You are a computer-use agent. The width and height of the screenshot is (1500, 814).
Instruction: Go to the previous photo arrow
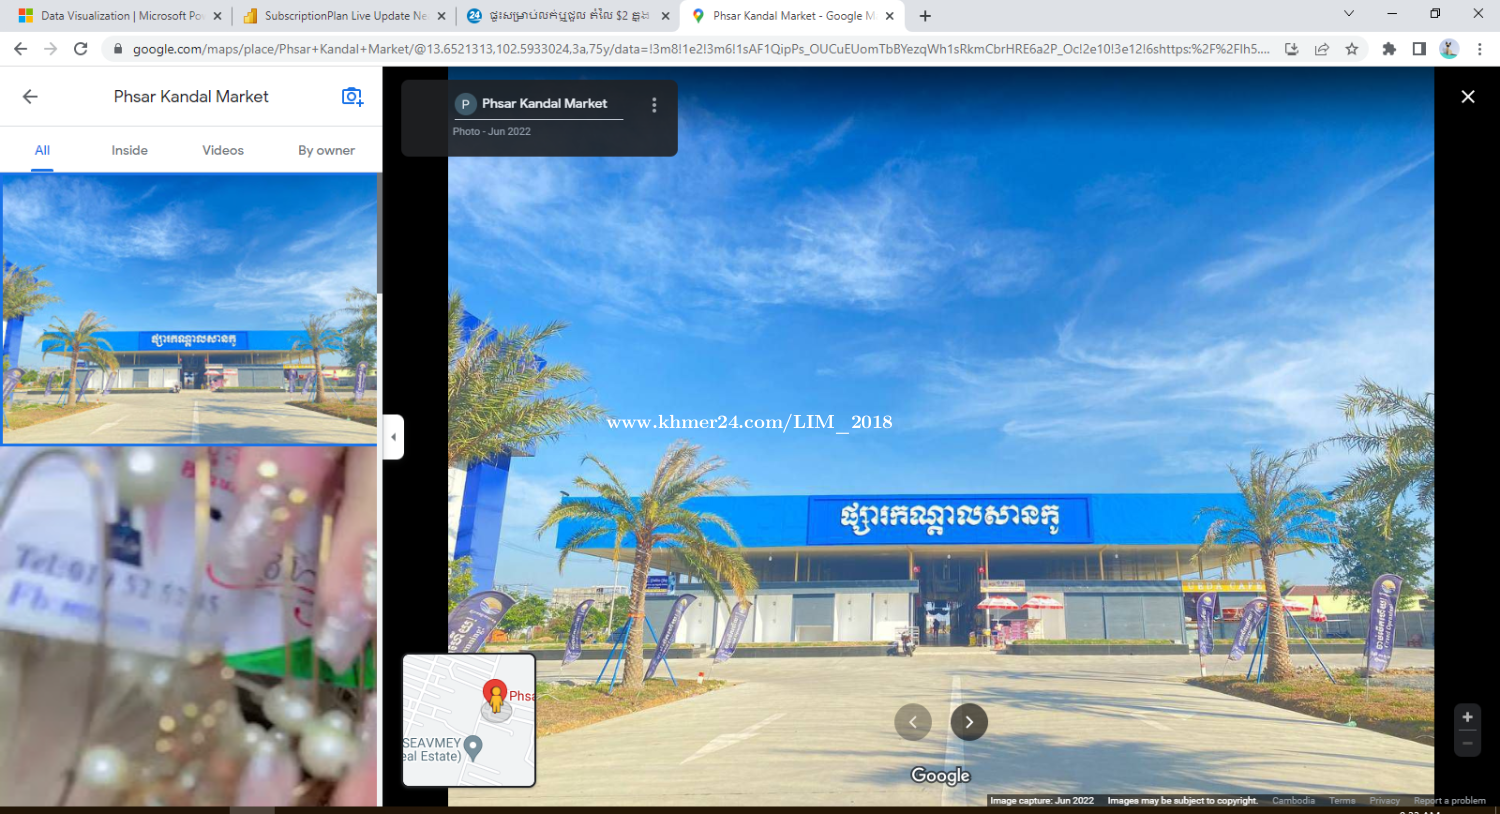(x=912, y=722)
